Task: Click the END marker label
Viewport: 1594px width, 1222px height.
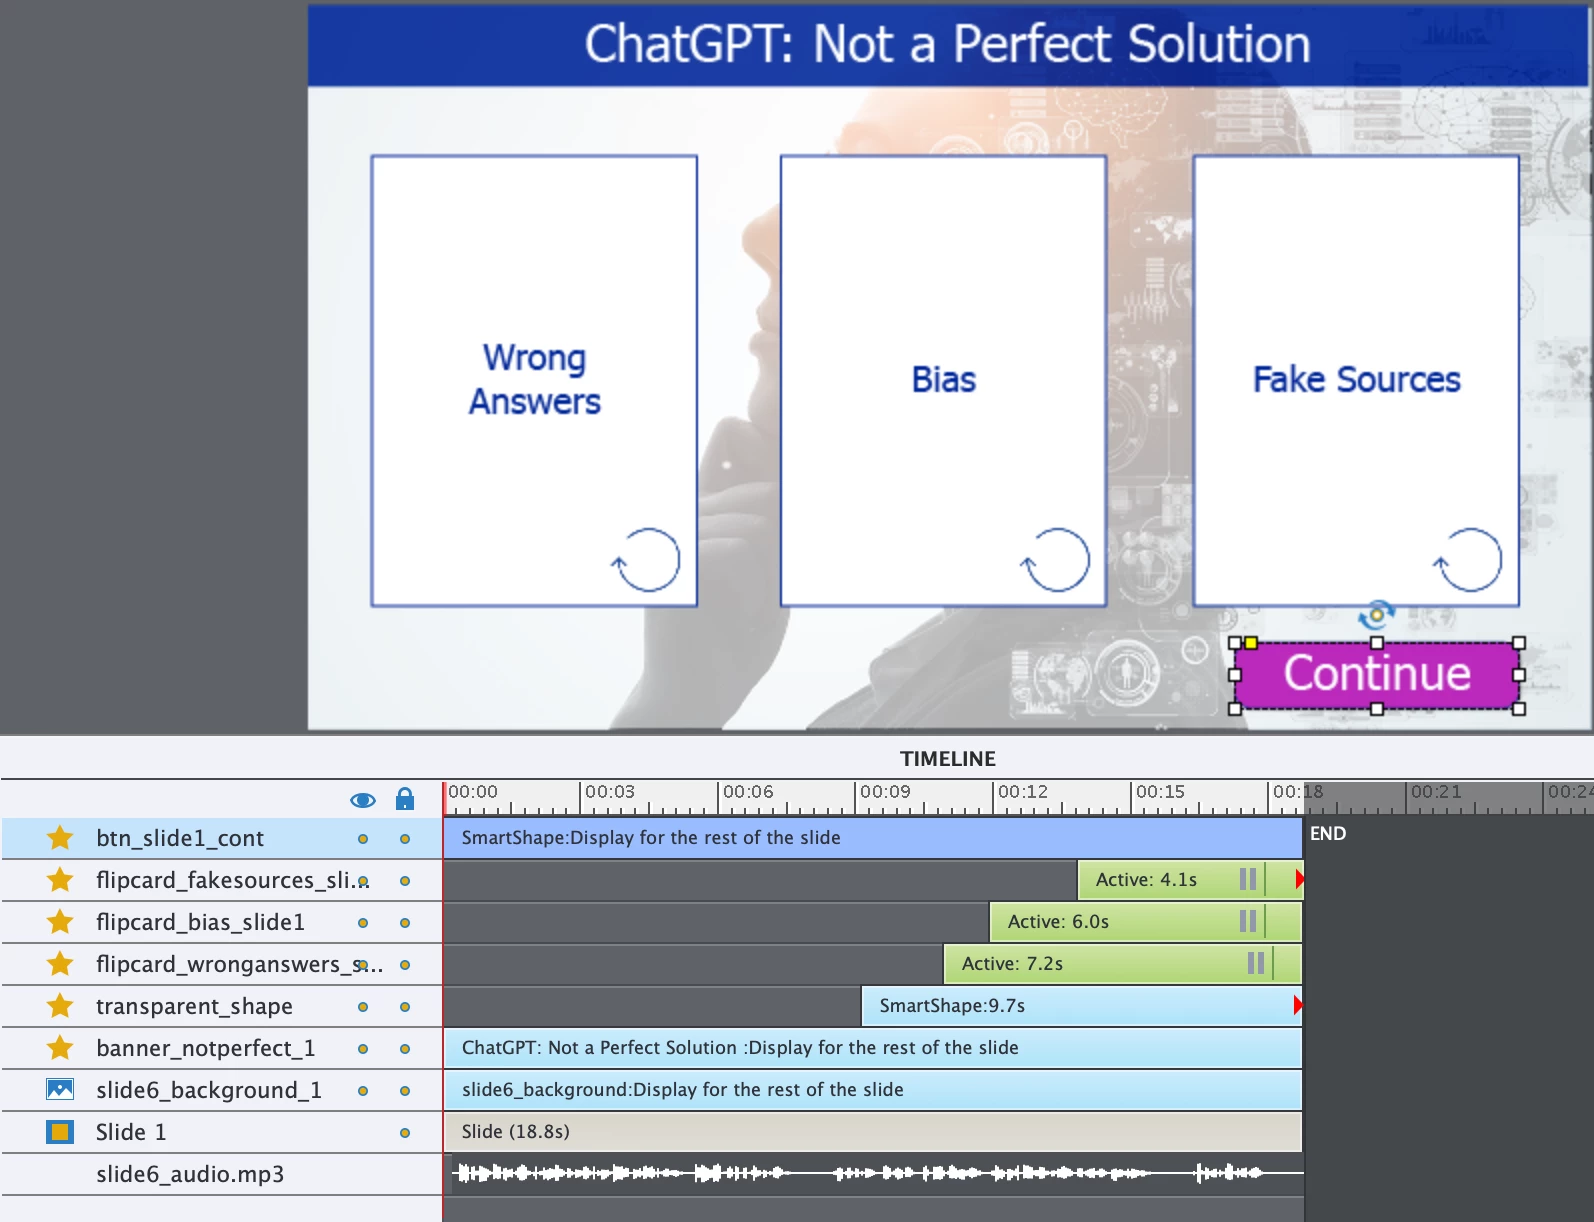Action: coord(1328,834)
